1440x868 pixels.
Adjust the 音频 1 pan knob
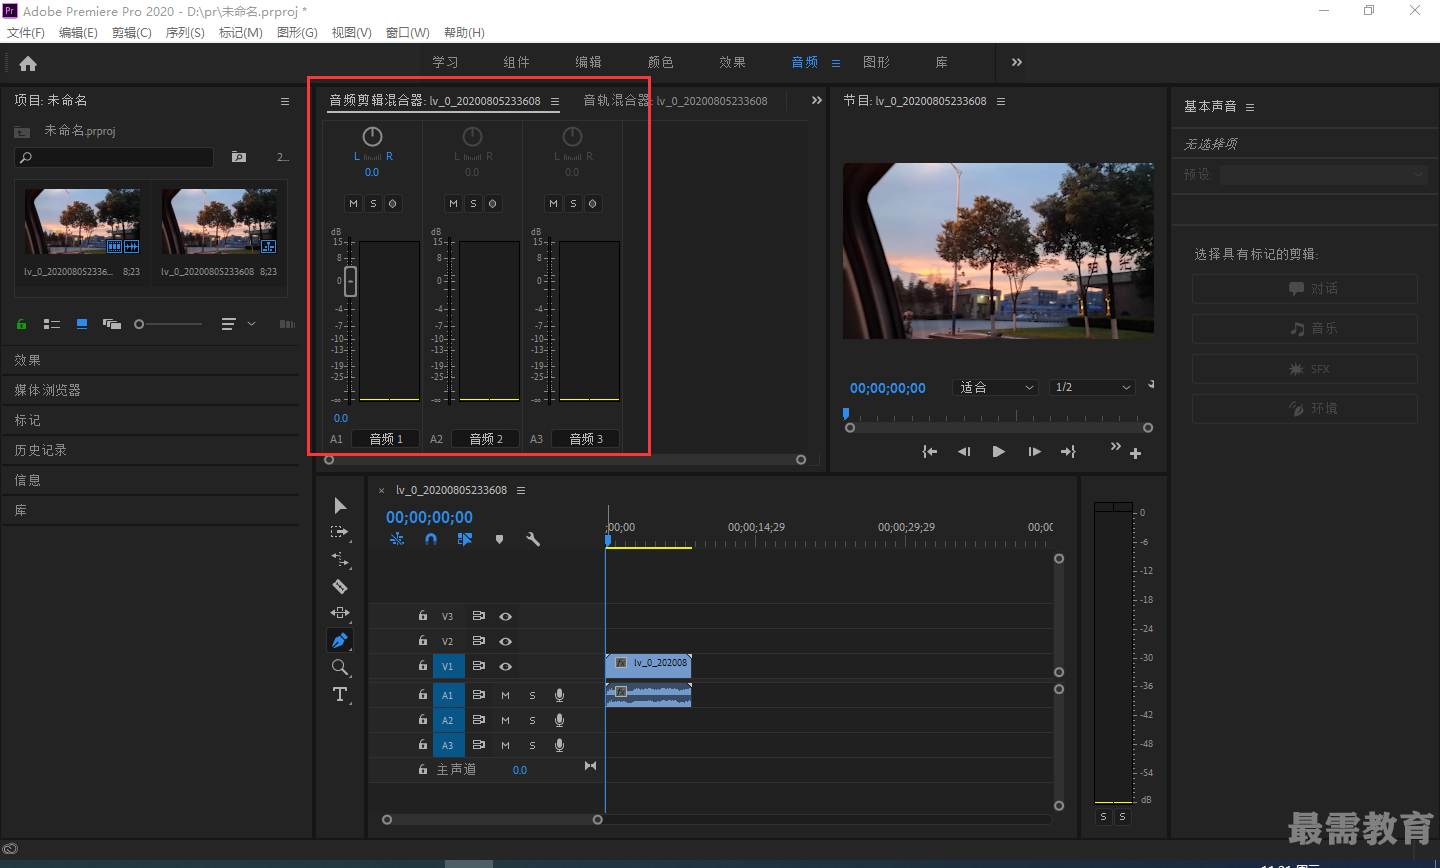tap(372, 137)
